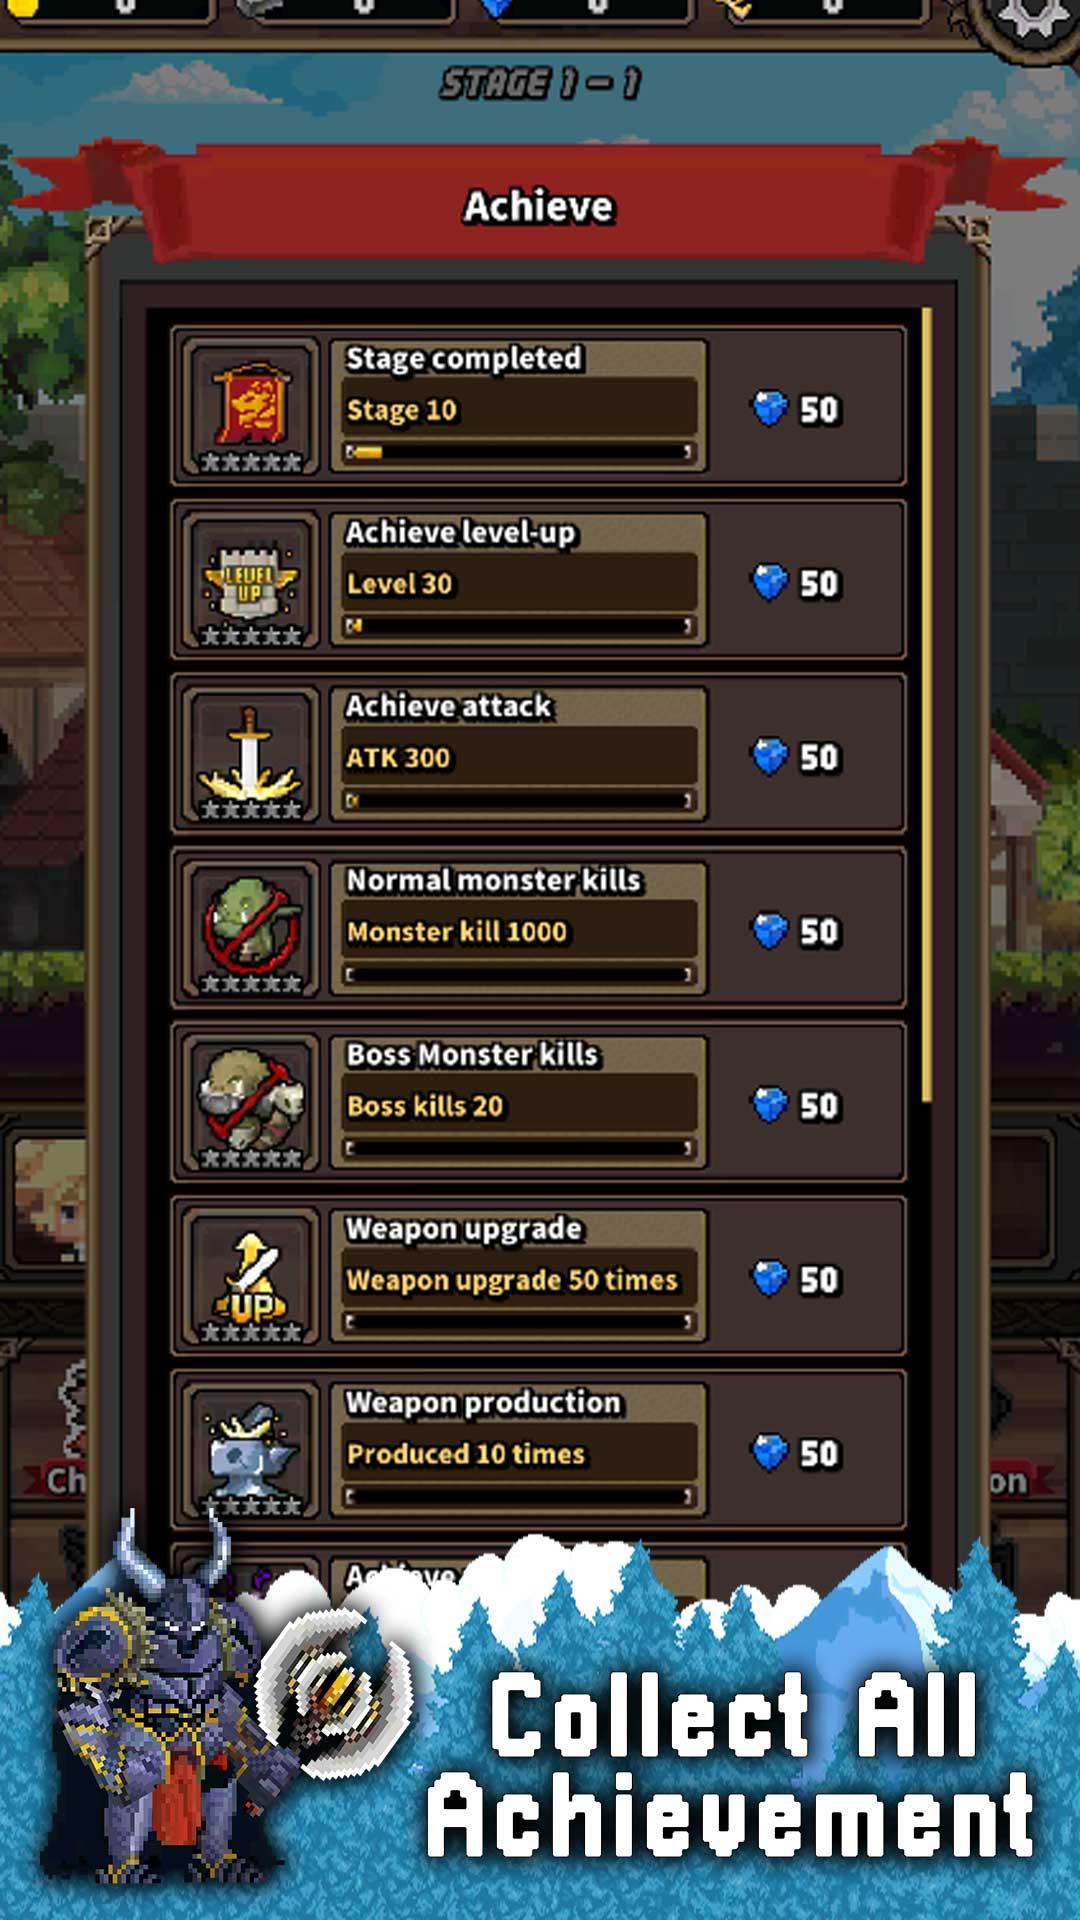1080x1920 pixels.
Task: Claim the Stage completed 50 gem reward
Action: pos(796,409)
